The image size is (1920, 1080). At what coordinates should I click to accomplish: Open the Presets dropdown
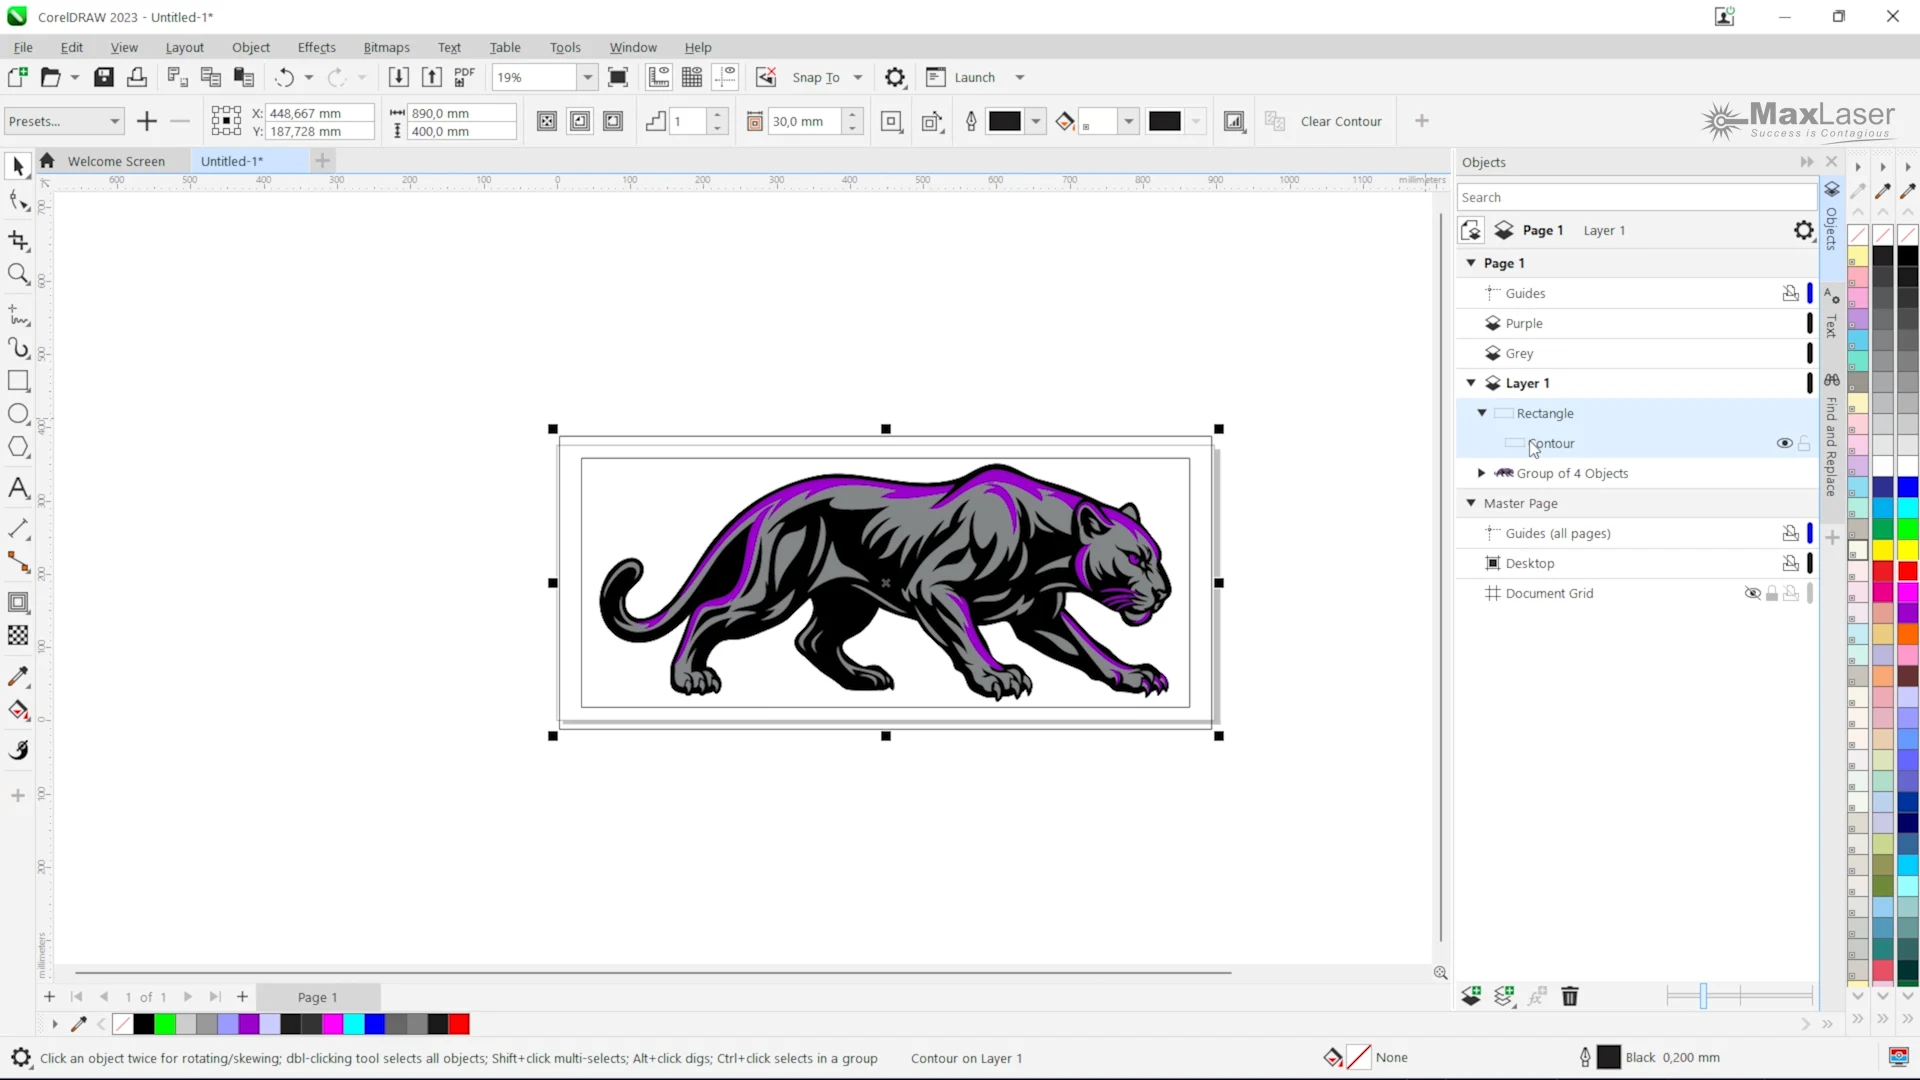click(x=64, y=121)
